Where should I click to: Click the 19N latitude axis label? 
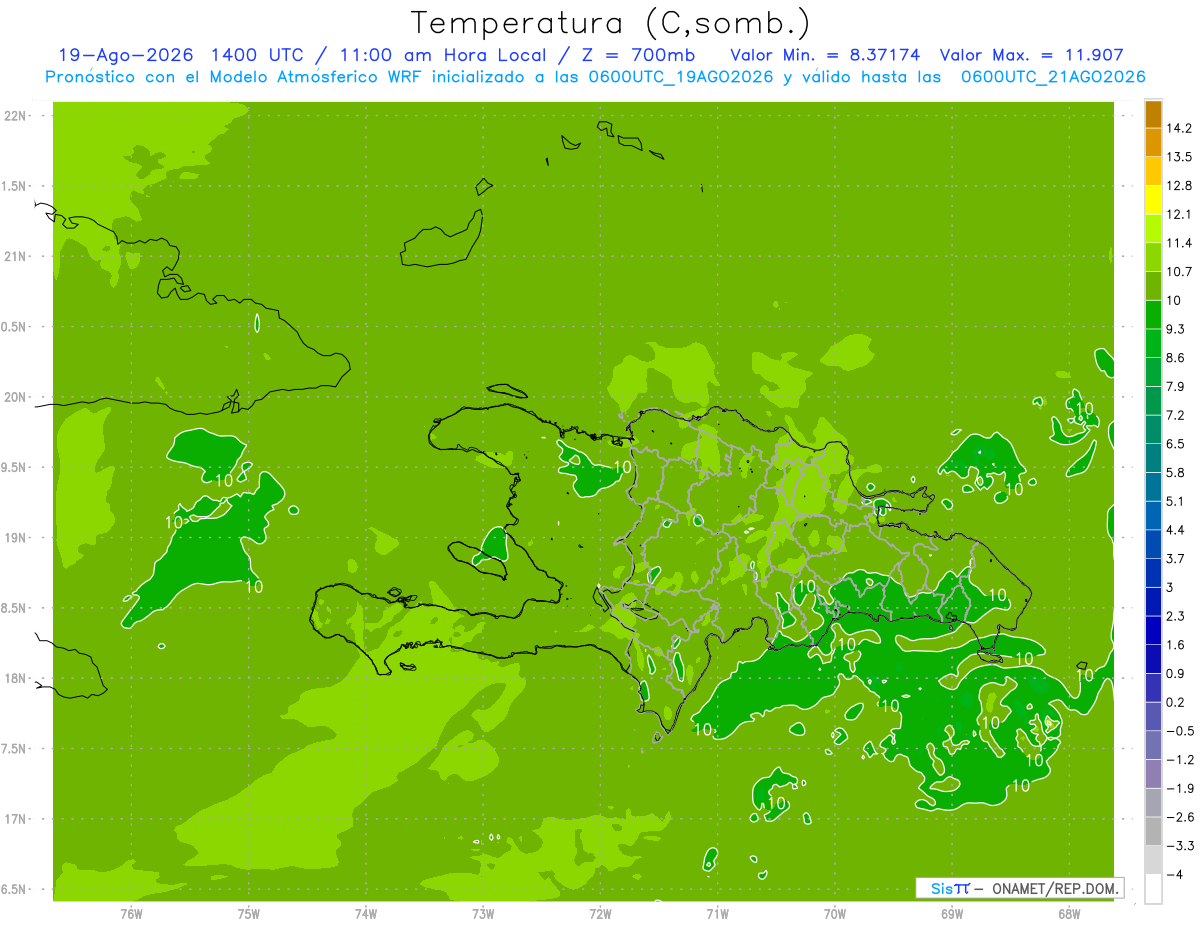point(16,538)
